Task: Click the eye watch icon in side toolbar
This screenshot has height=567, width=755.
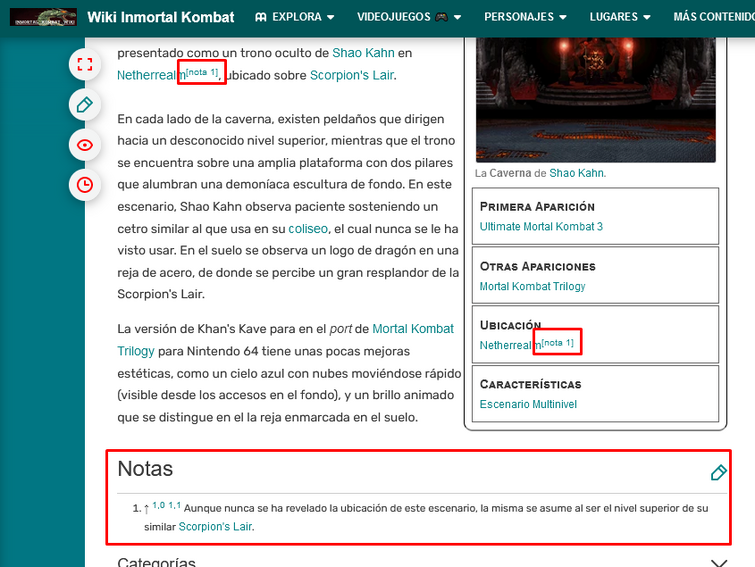Action: coord(85,145)
